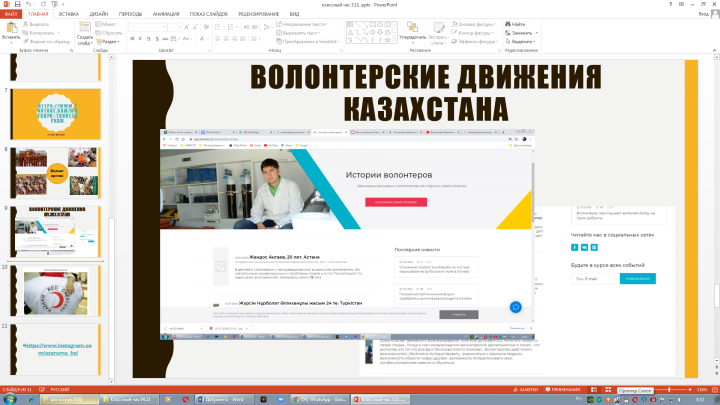Decrease font size with the smaller A icon
This screenshot has height=405, width=720.
[x=195, y=28]
